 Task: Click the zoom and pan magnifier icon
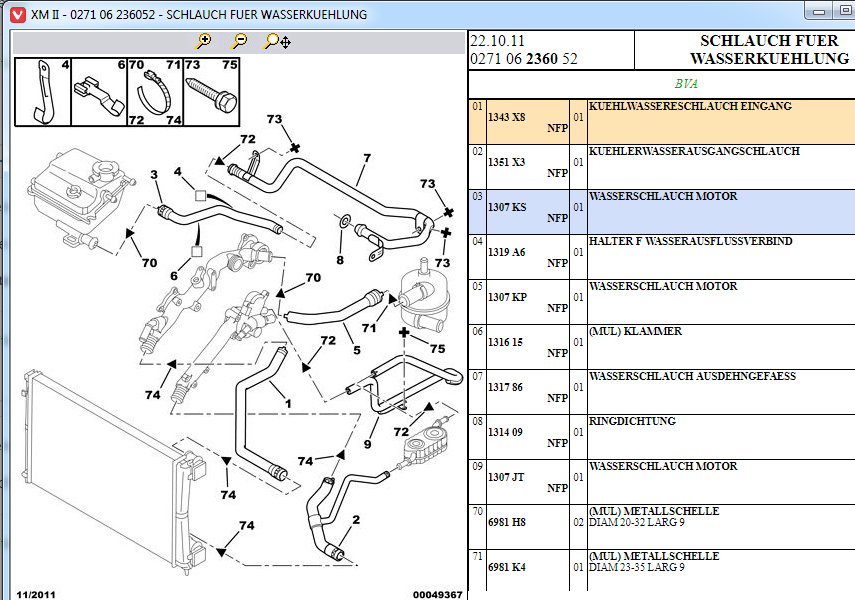[x=277, y=41]
